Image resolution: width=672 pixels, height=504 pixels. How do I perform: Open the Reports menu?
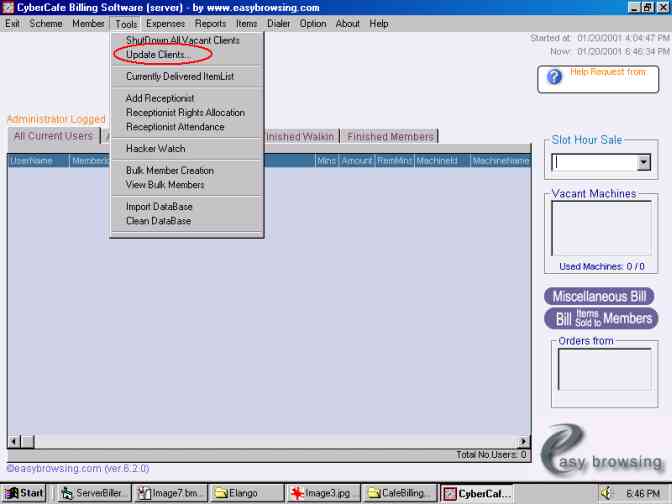pyautogui.click(x=210, y=23)
